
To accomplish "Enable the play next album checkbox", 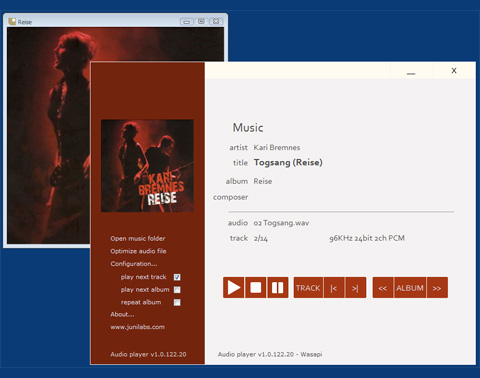I will 177,290.
